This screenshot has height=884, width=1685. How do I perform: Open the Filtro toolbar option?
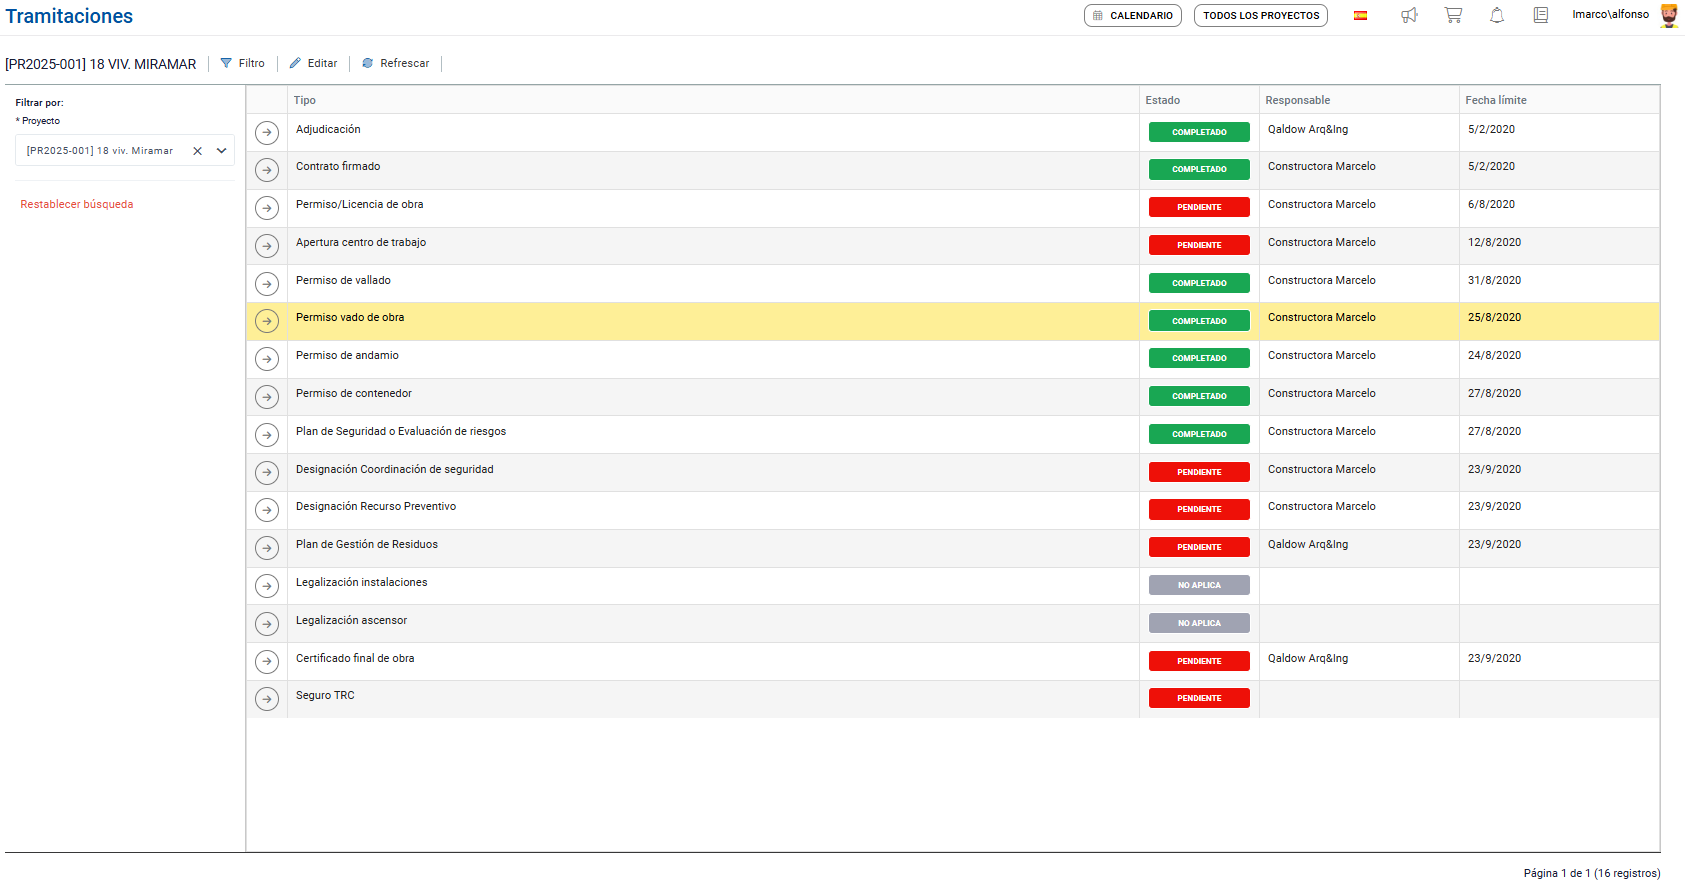click(x=243, y=63)
